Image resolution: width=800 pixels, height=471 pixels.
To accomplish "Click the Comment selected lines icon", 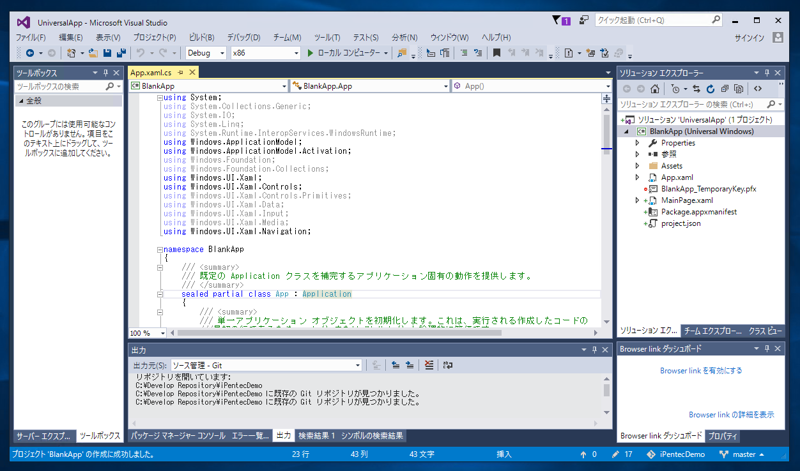I will pos(464,53).
